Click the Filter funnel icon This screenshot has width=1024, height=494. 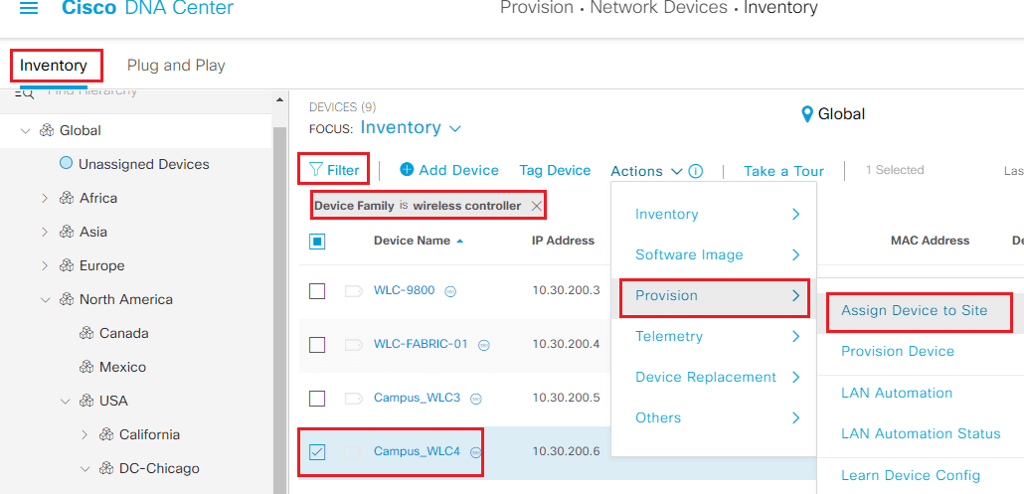[316, 170]
